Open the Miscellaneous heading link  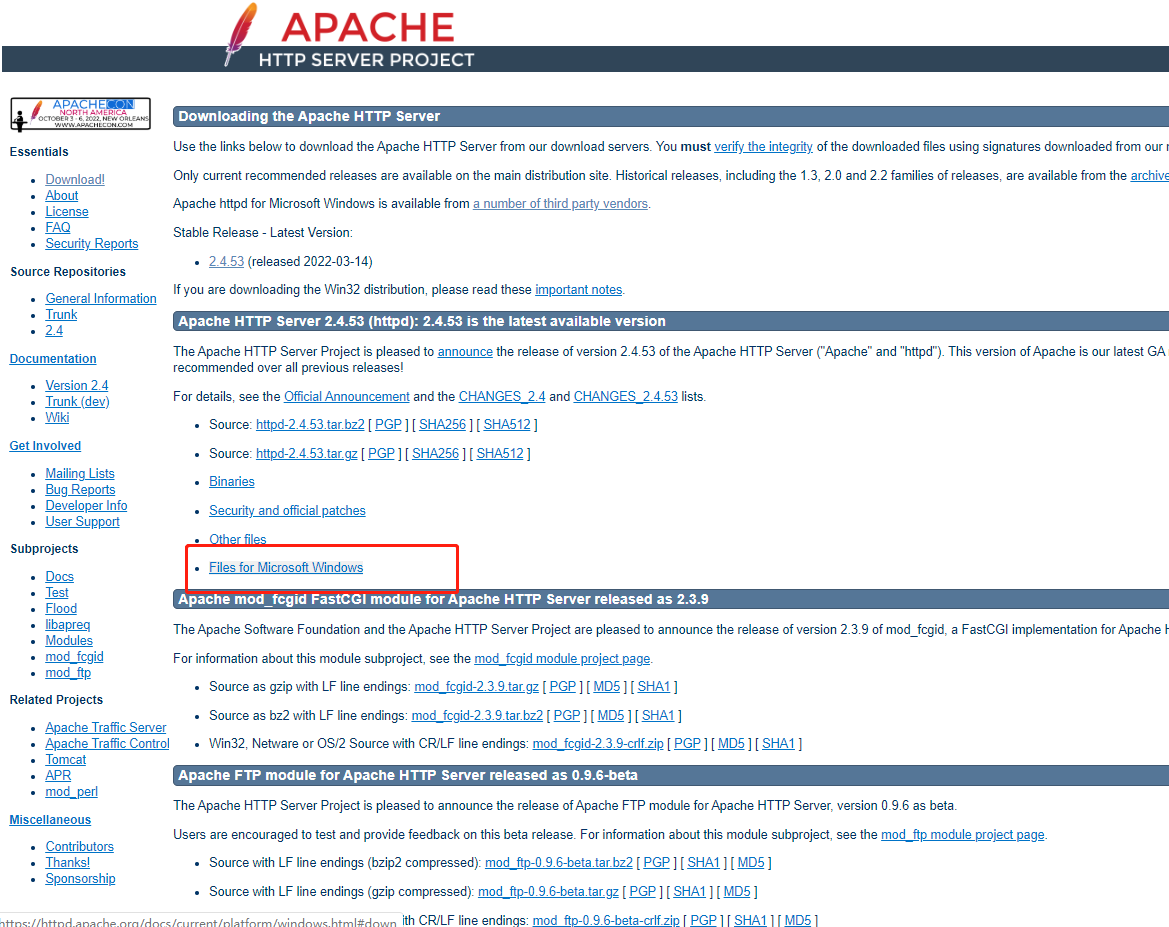click(50, 820)
